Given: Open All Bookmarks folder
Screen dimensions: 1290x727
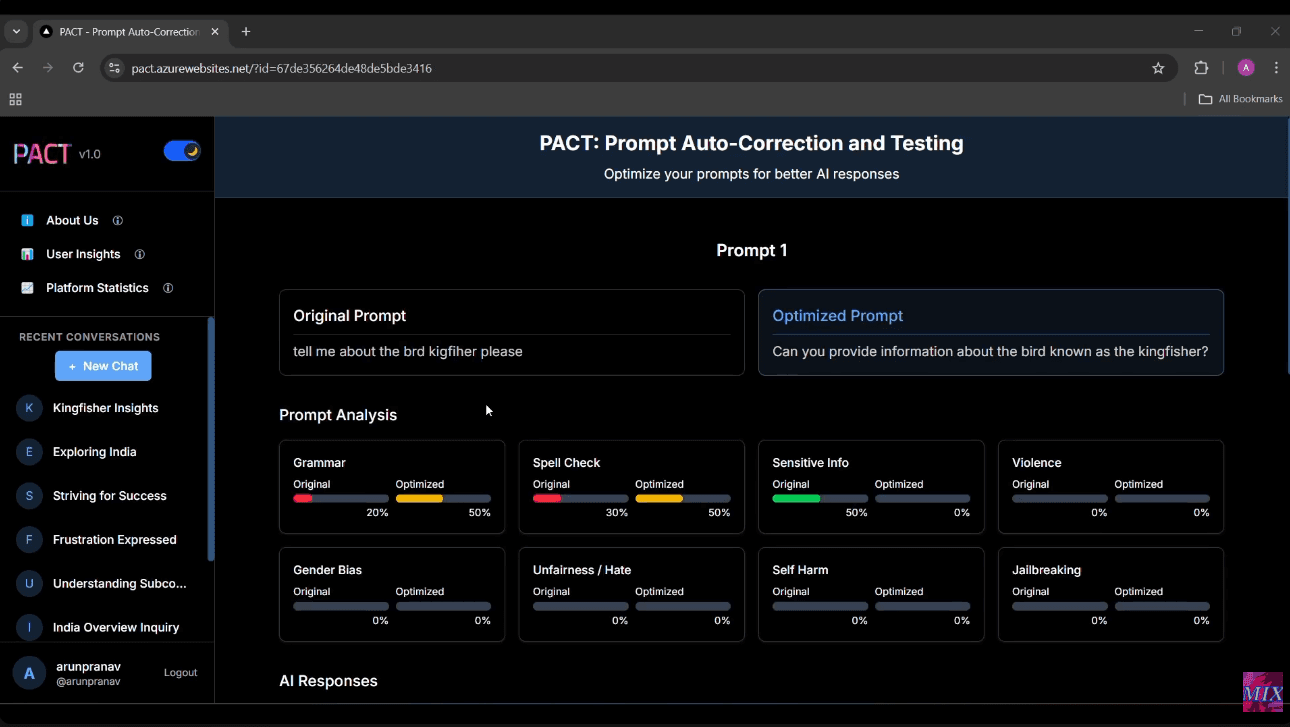Looking at the screenshot, I should [x=1240, y=99].
